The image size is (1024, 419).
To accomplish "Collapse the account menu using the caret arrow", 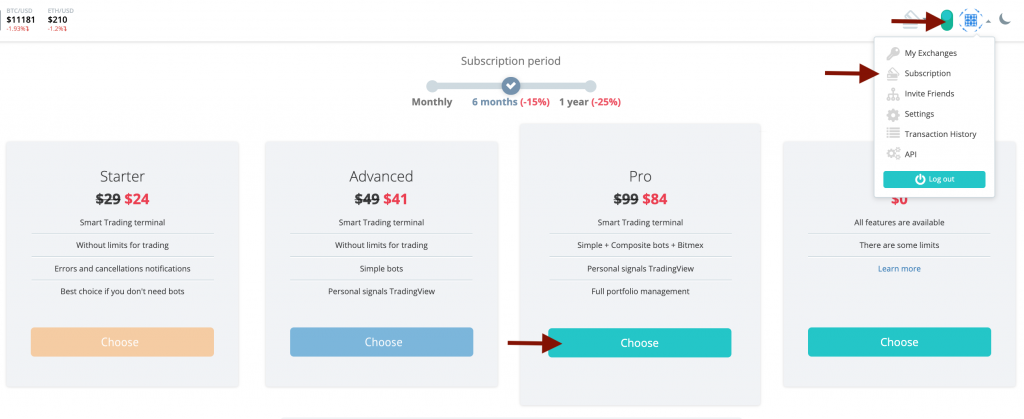I will pos(988,20).
